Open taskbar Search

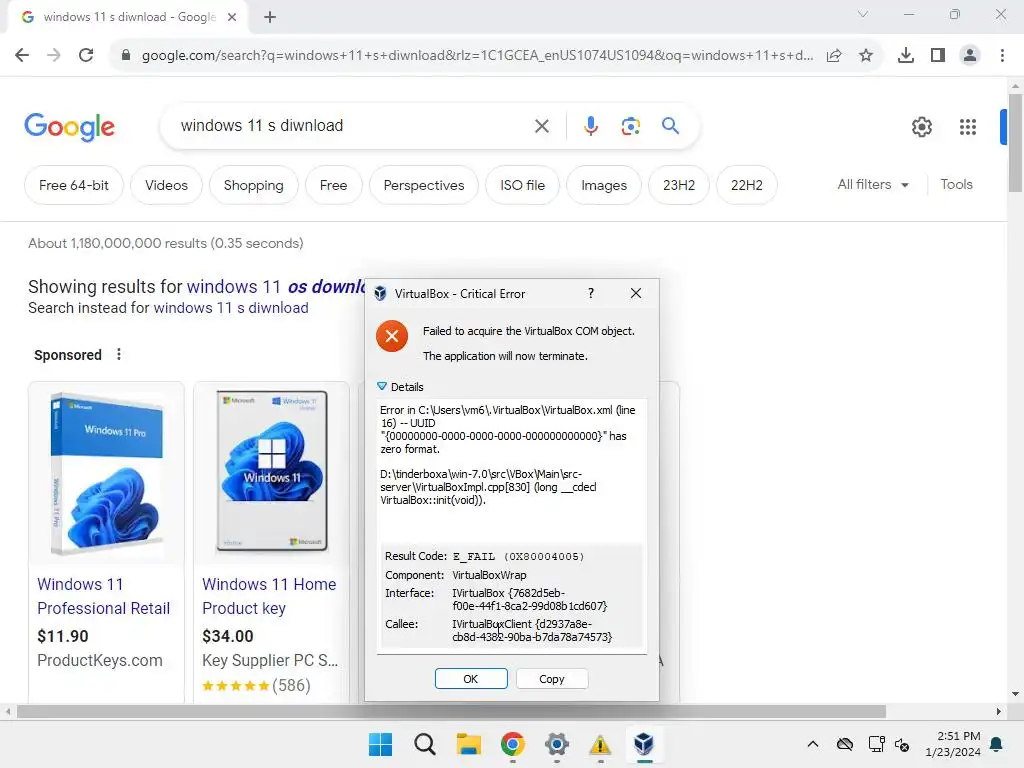(x=424, y=744)
